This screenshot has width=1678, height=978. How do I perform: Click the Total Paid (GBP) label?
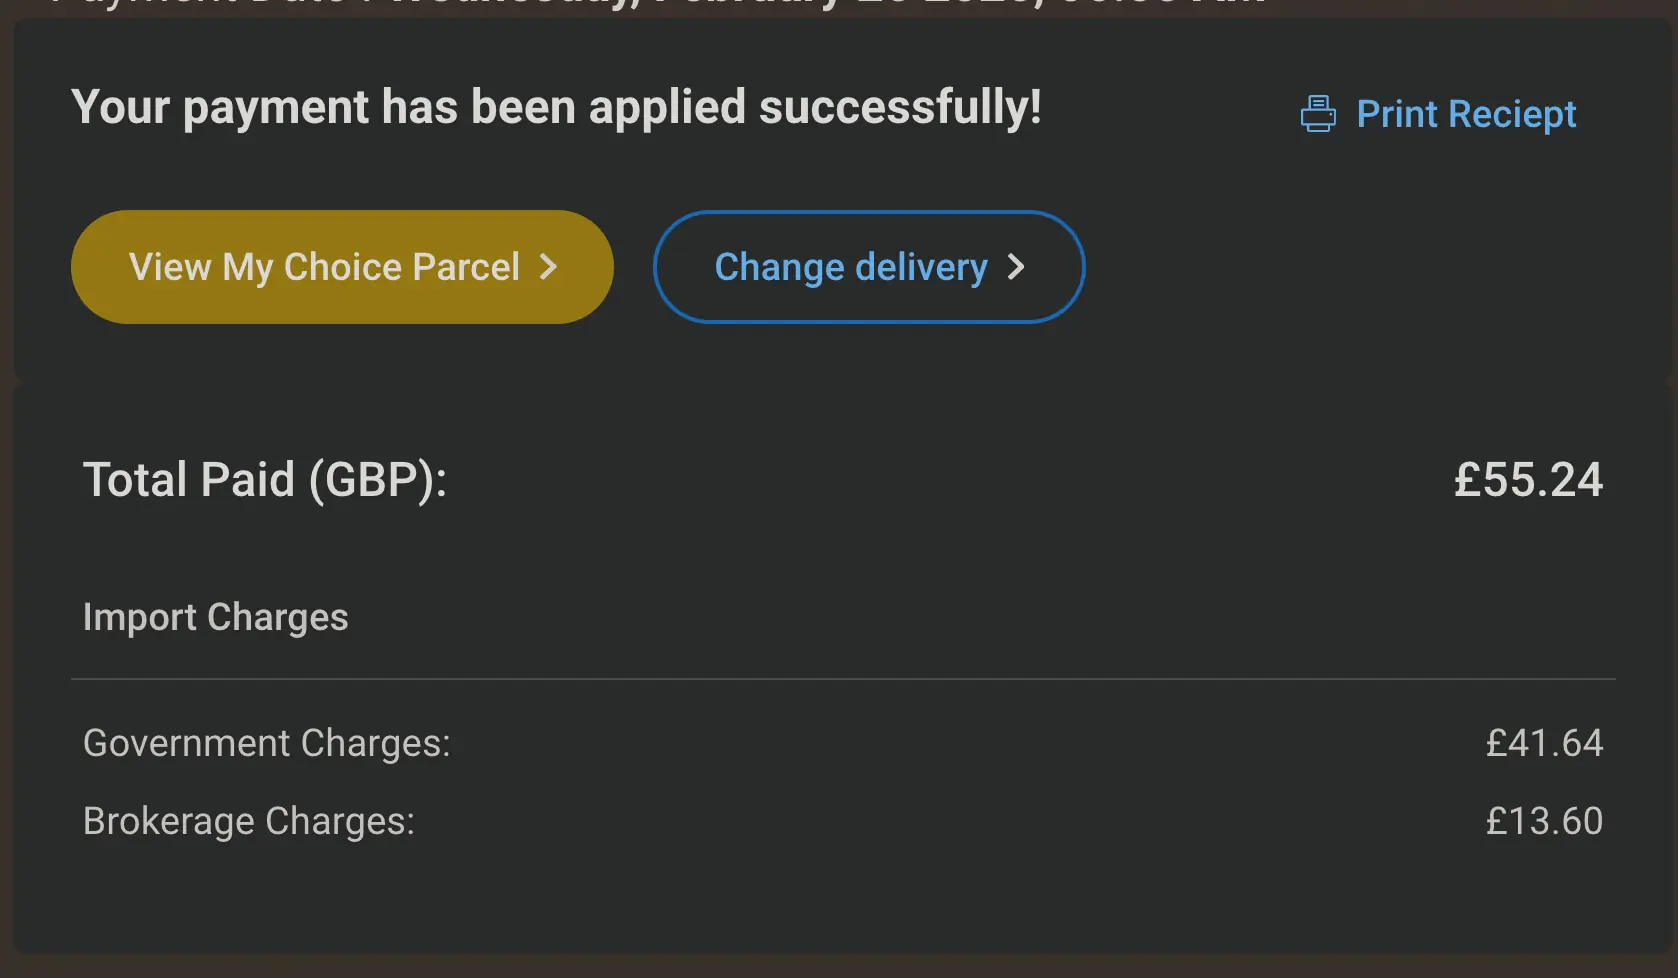pyautogui.click(x=264, y=480)
